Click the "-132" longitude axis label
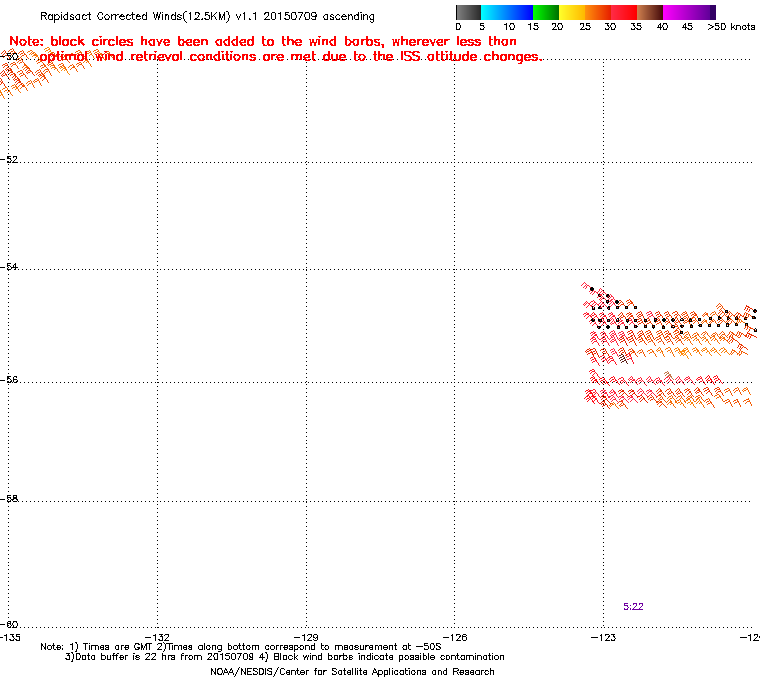This screenshot has width=760, height=688. tap(158, 637)
